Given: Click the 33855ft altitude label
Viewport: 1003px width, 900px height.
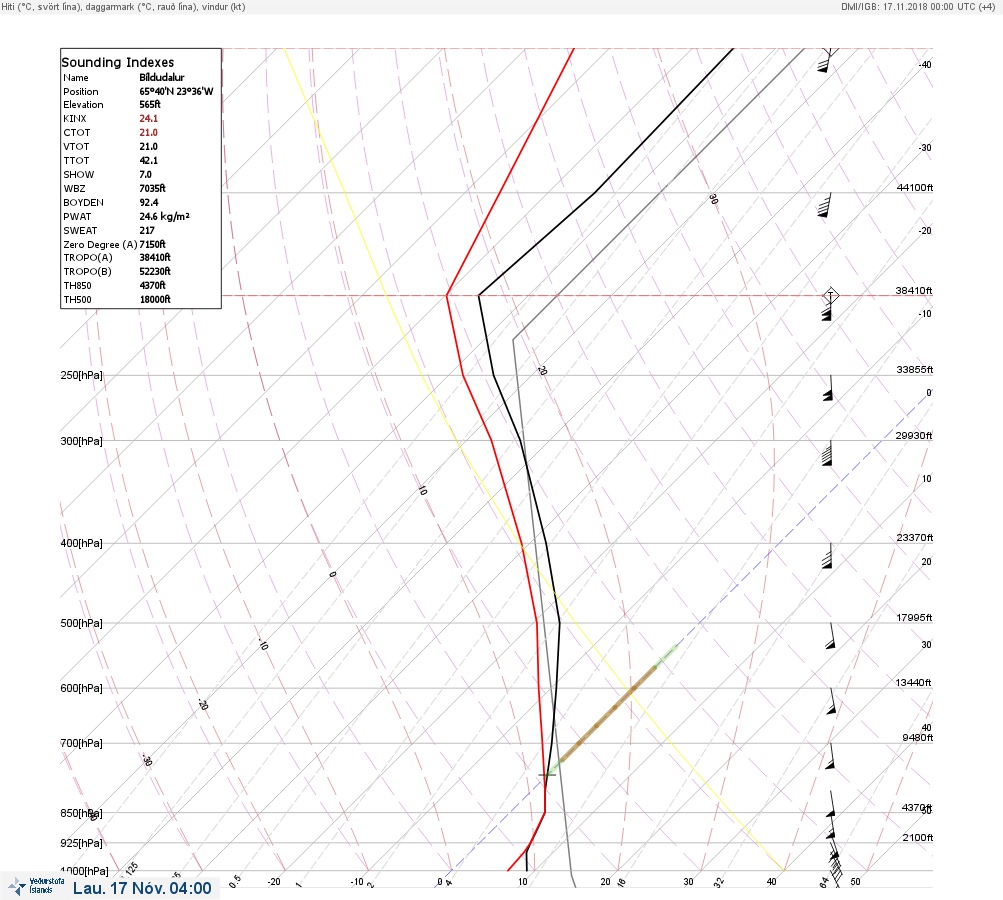Looking at the screenshot, I should coord(915,370).
